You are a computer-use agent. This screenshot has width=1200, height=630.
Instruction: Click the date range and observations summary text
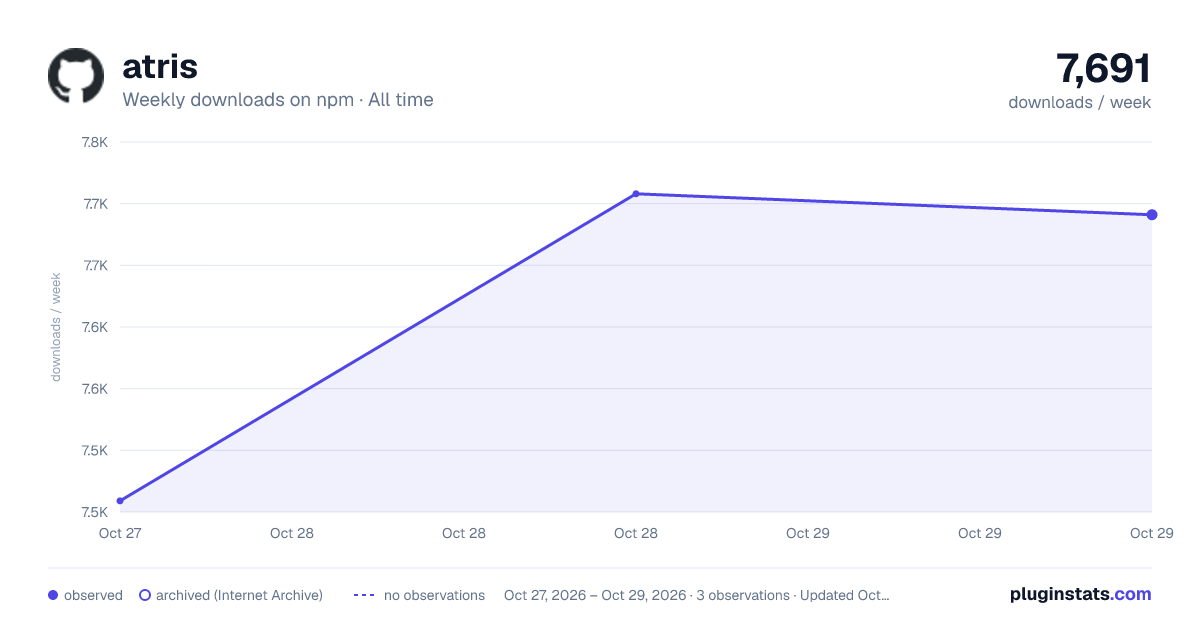[x=697, y=595]
